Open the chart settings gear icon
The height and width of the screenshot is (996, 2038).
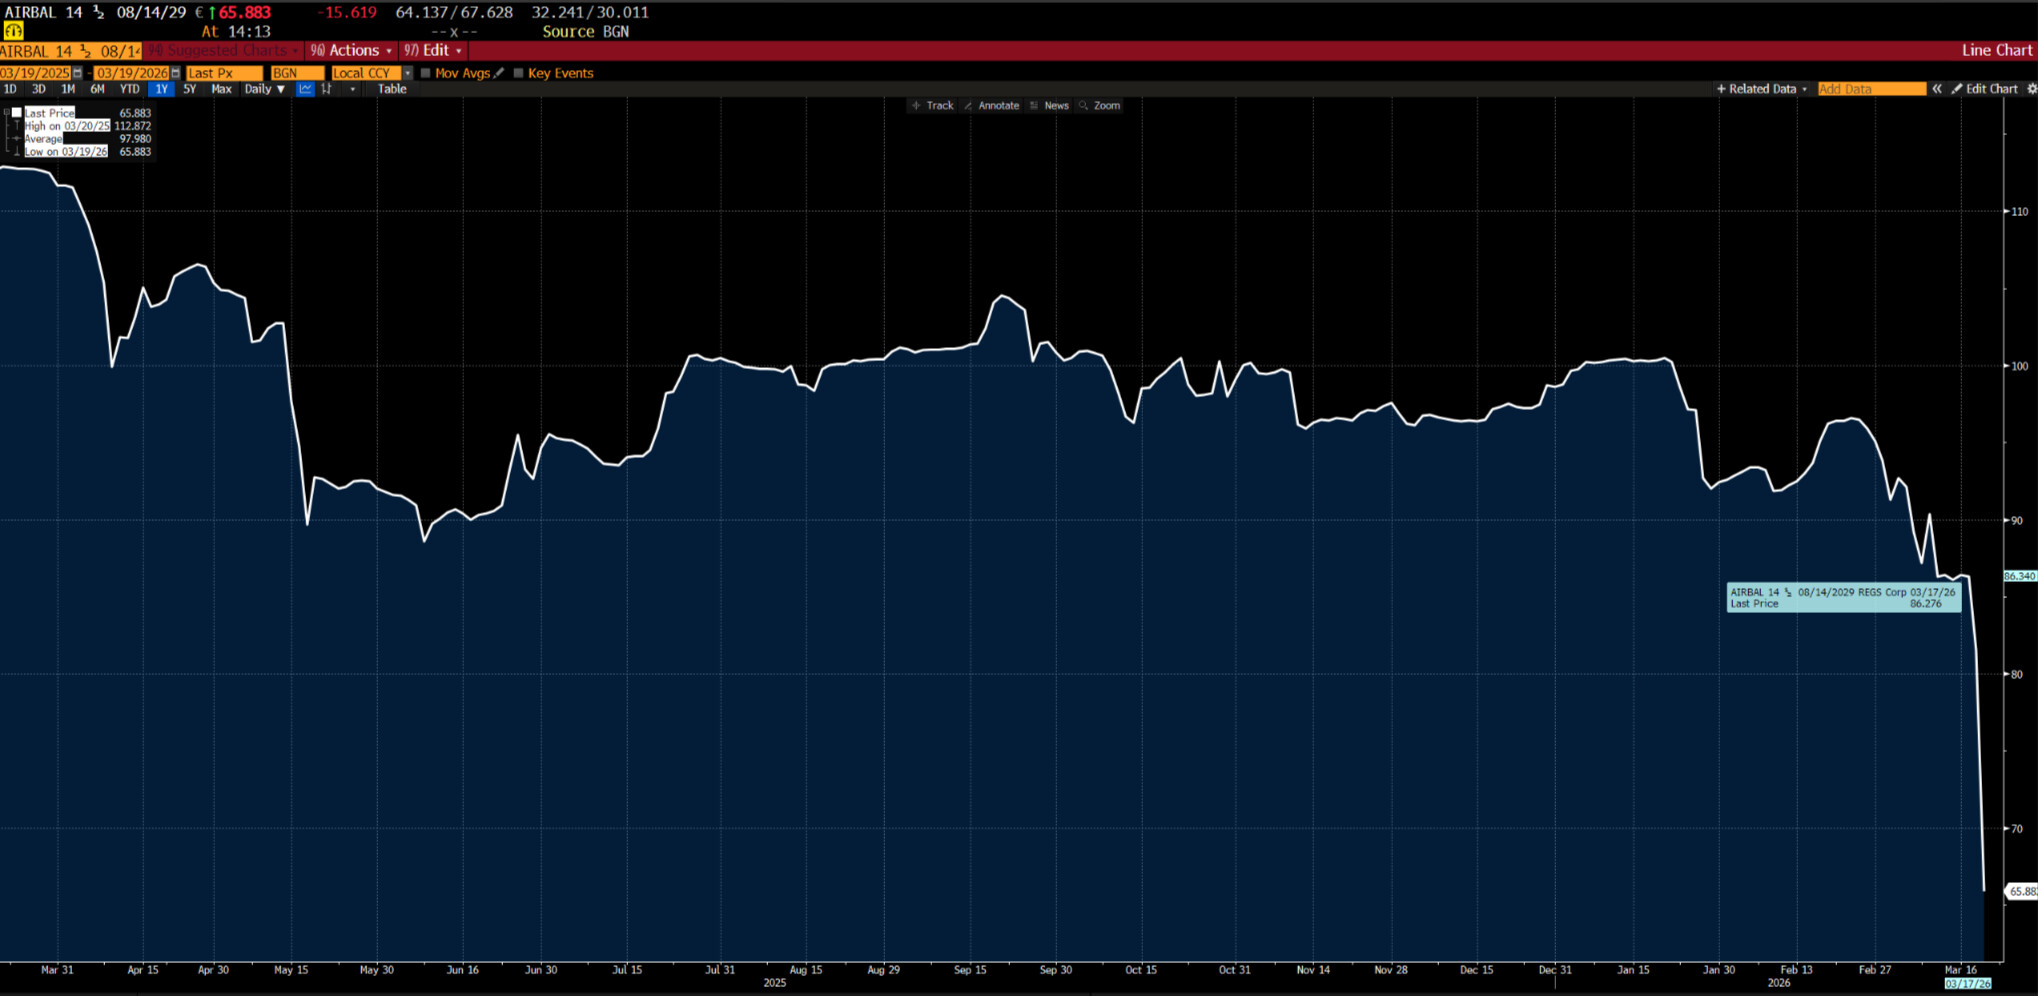tap(2031, 89)
